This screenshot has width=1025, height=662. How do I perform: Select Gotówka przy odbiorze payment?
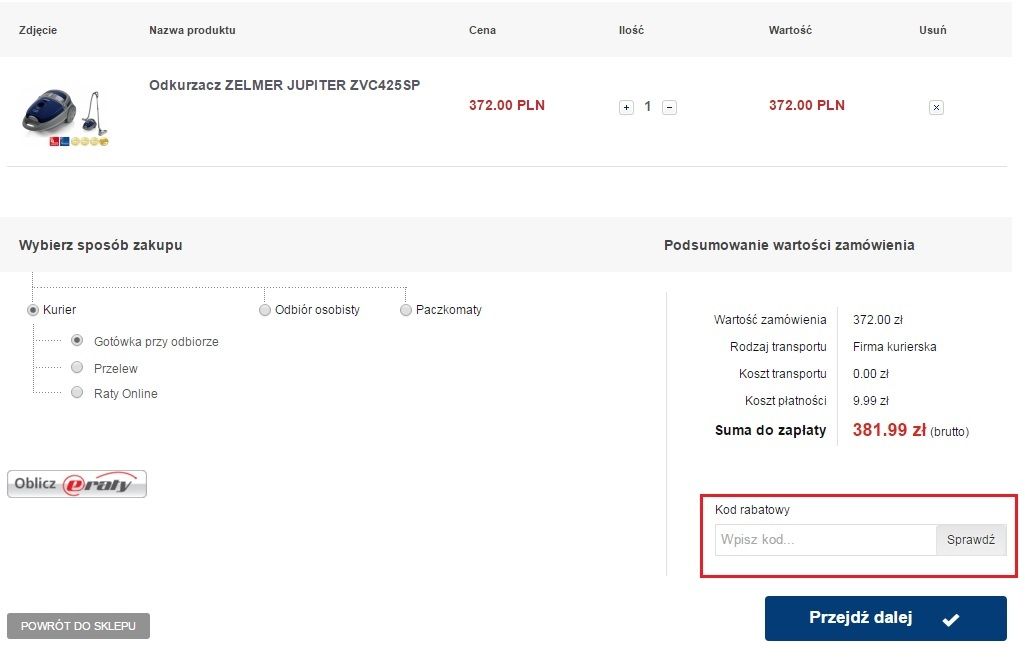pyautogui.click(x=77, y=340)
